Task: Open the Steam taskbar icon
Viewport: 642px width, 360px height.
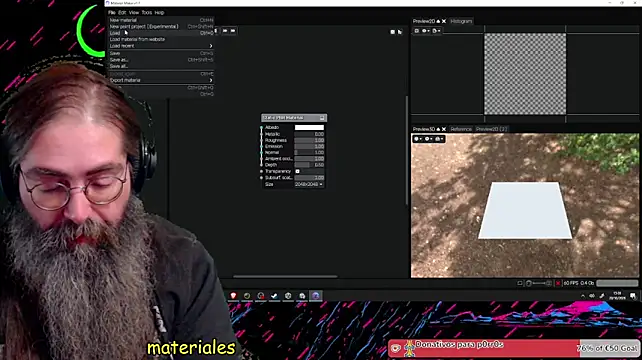Action: tap(274, 296)
